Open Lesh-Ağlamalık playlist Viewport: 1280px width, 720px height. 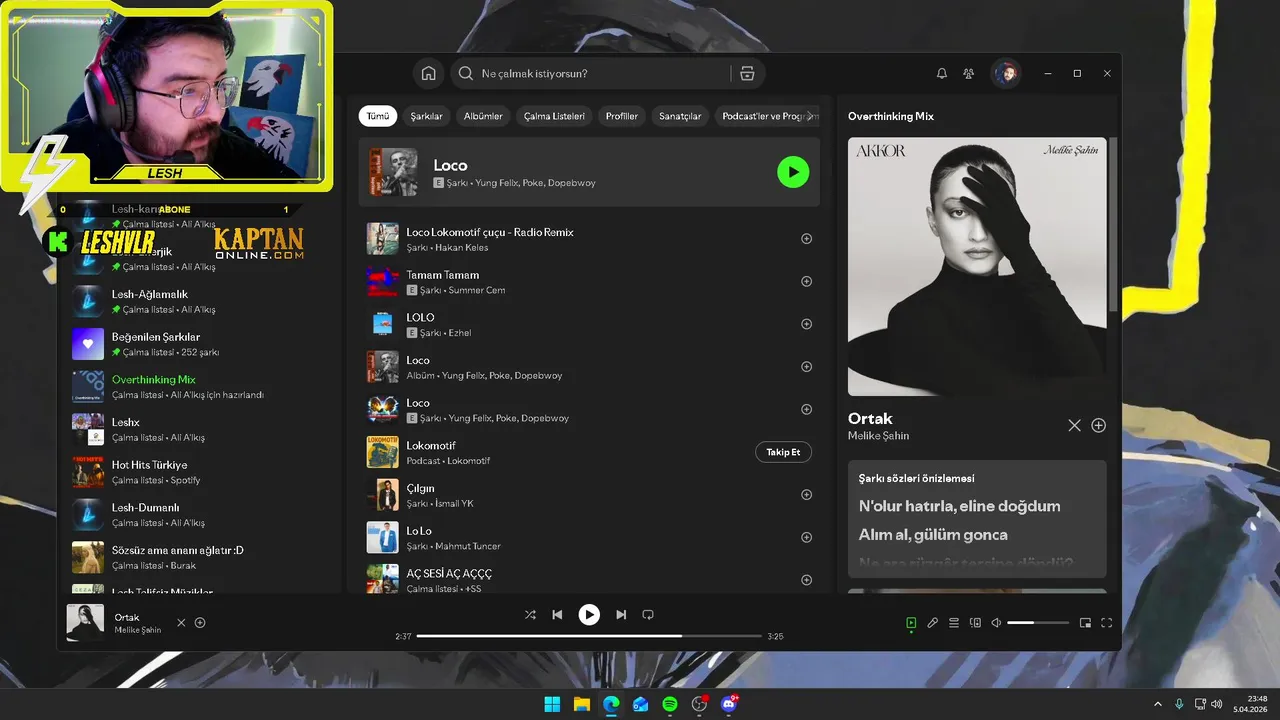[199, 301]
